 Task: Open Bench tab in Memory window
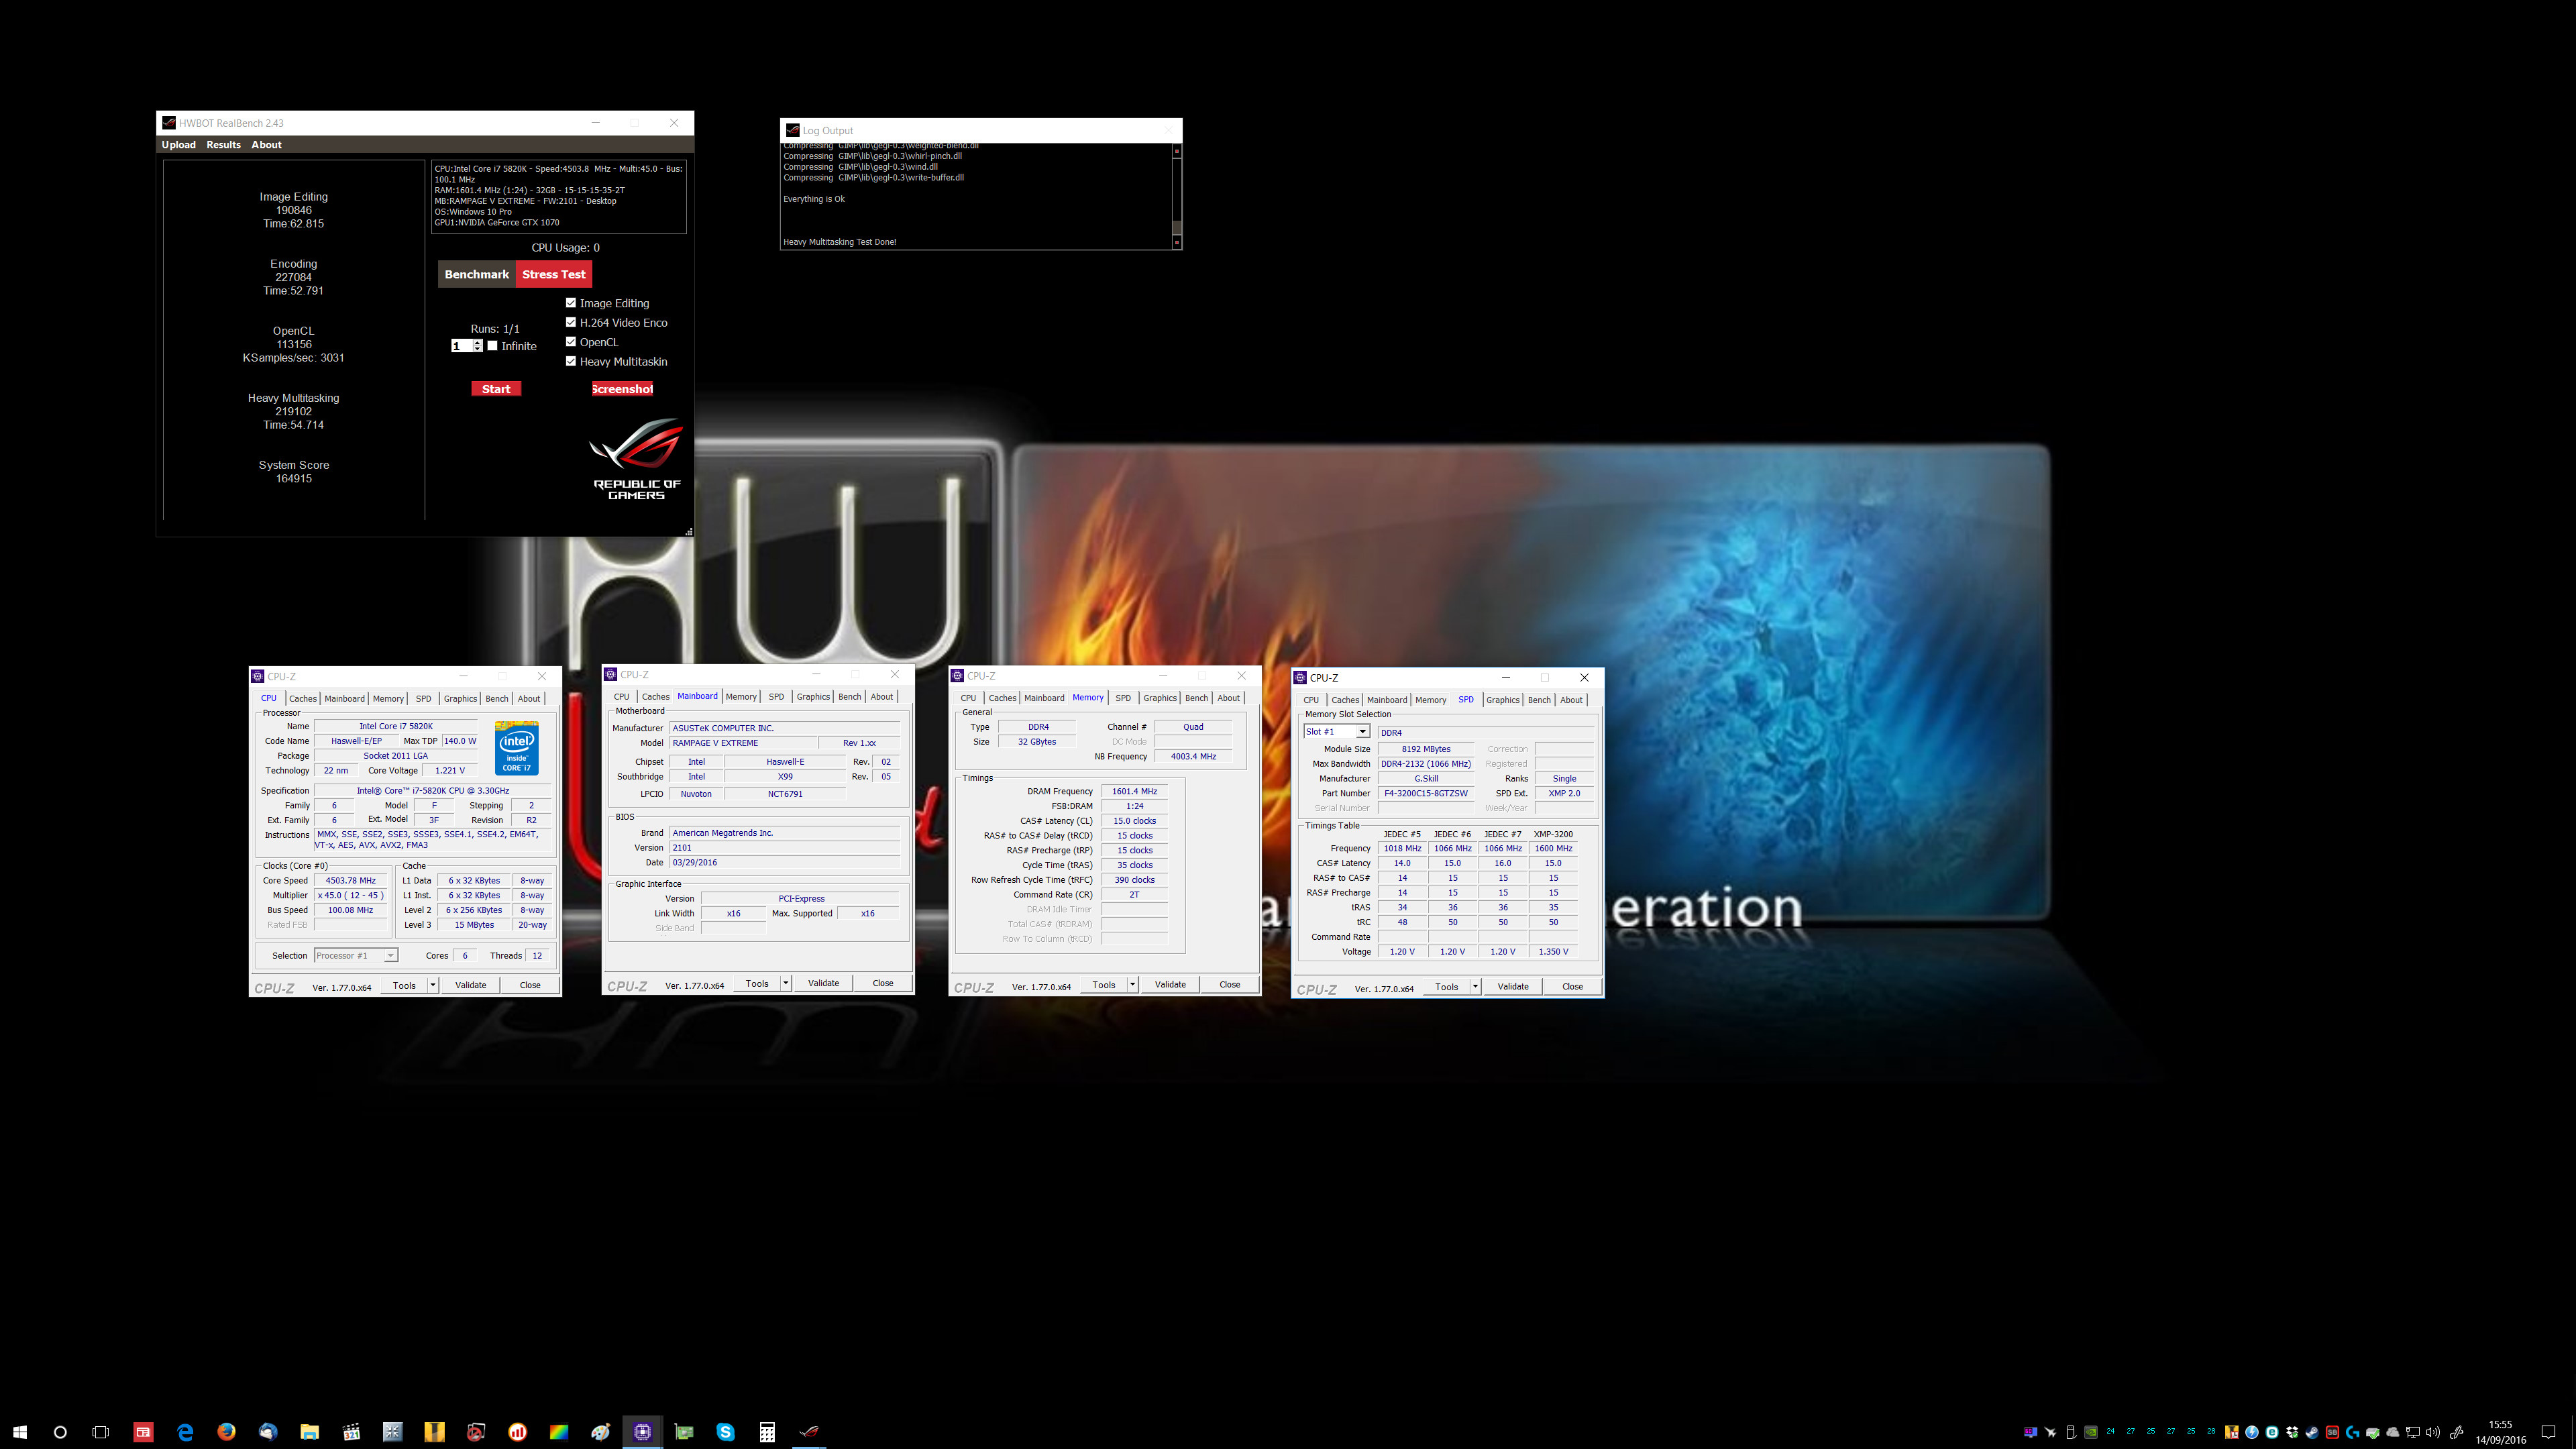pyautogui.click(x=1196, y=698)
